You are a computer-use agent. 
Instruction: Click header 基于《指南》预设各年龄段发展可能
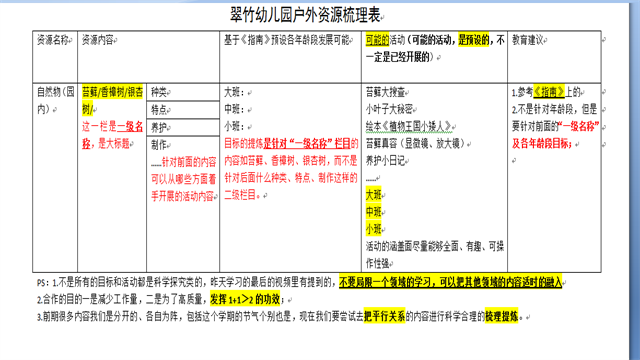tap(287, 40)
